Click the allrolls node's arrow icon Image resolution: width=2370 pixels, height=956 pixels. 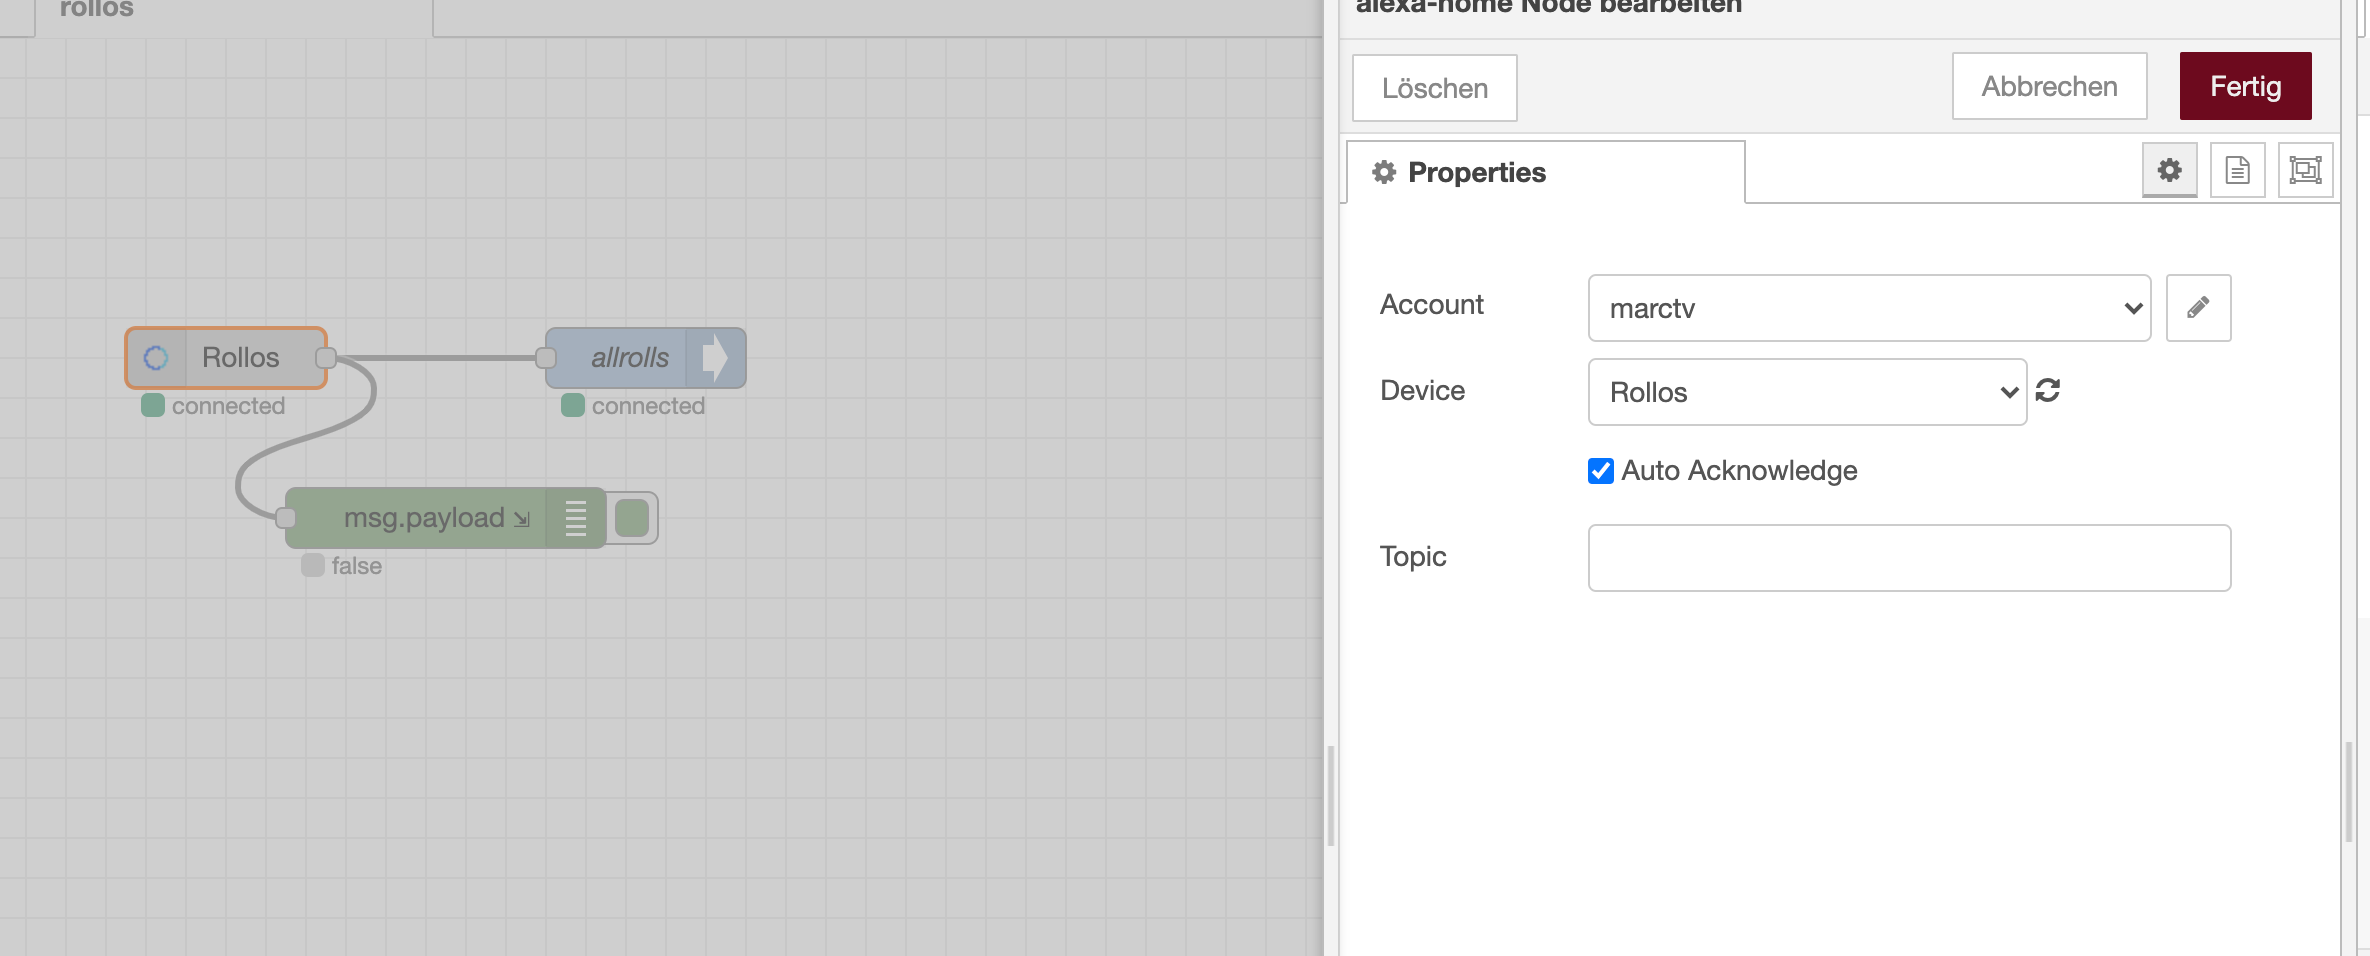click(x=715, y=358)
